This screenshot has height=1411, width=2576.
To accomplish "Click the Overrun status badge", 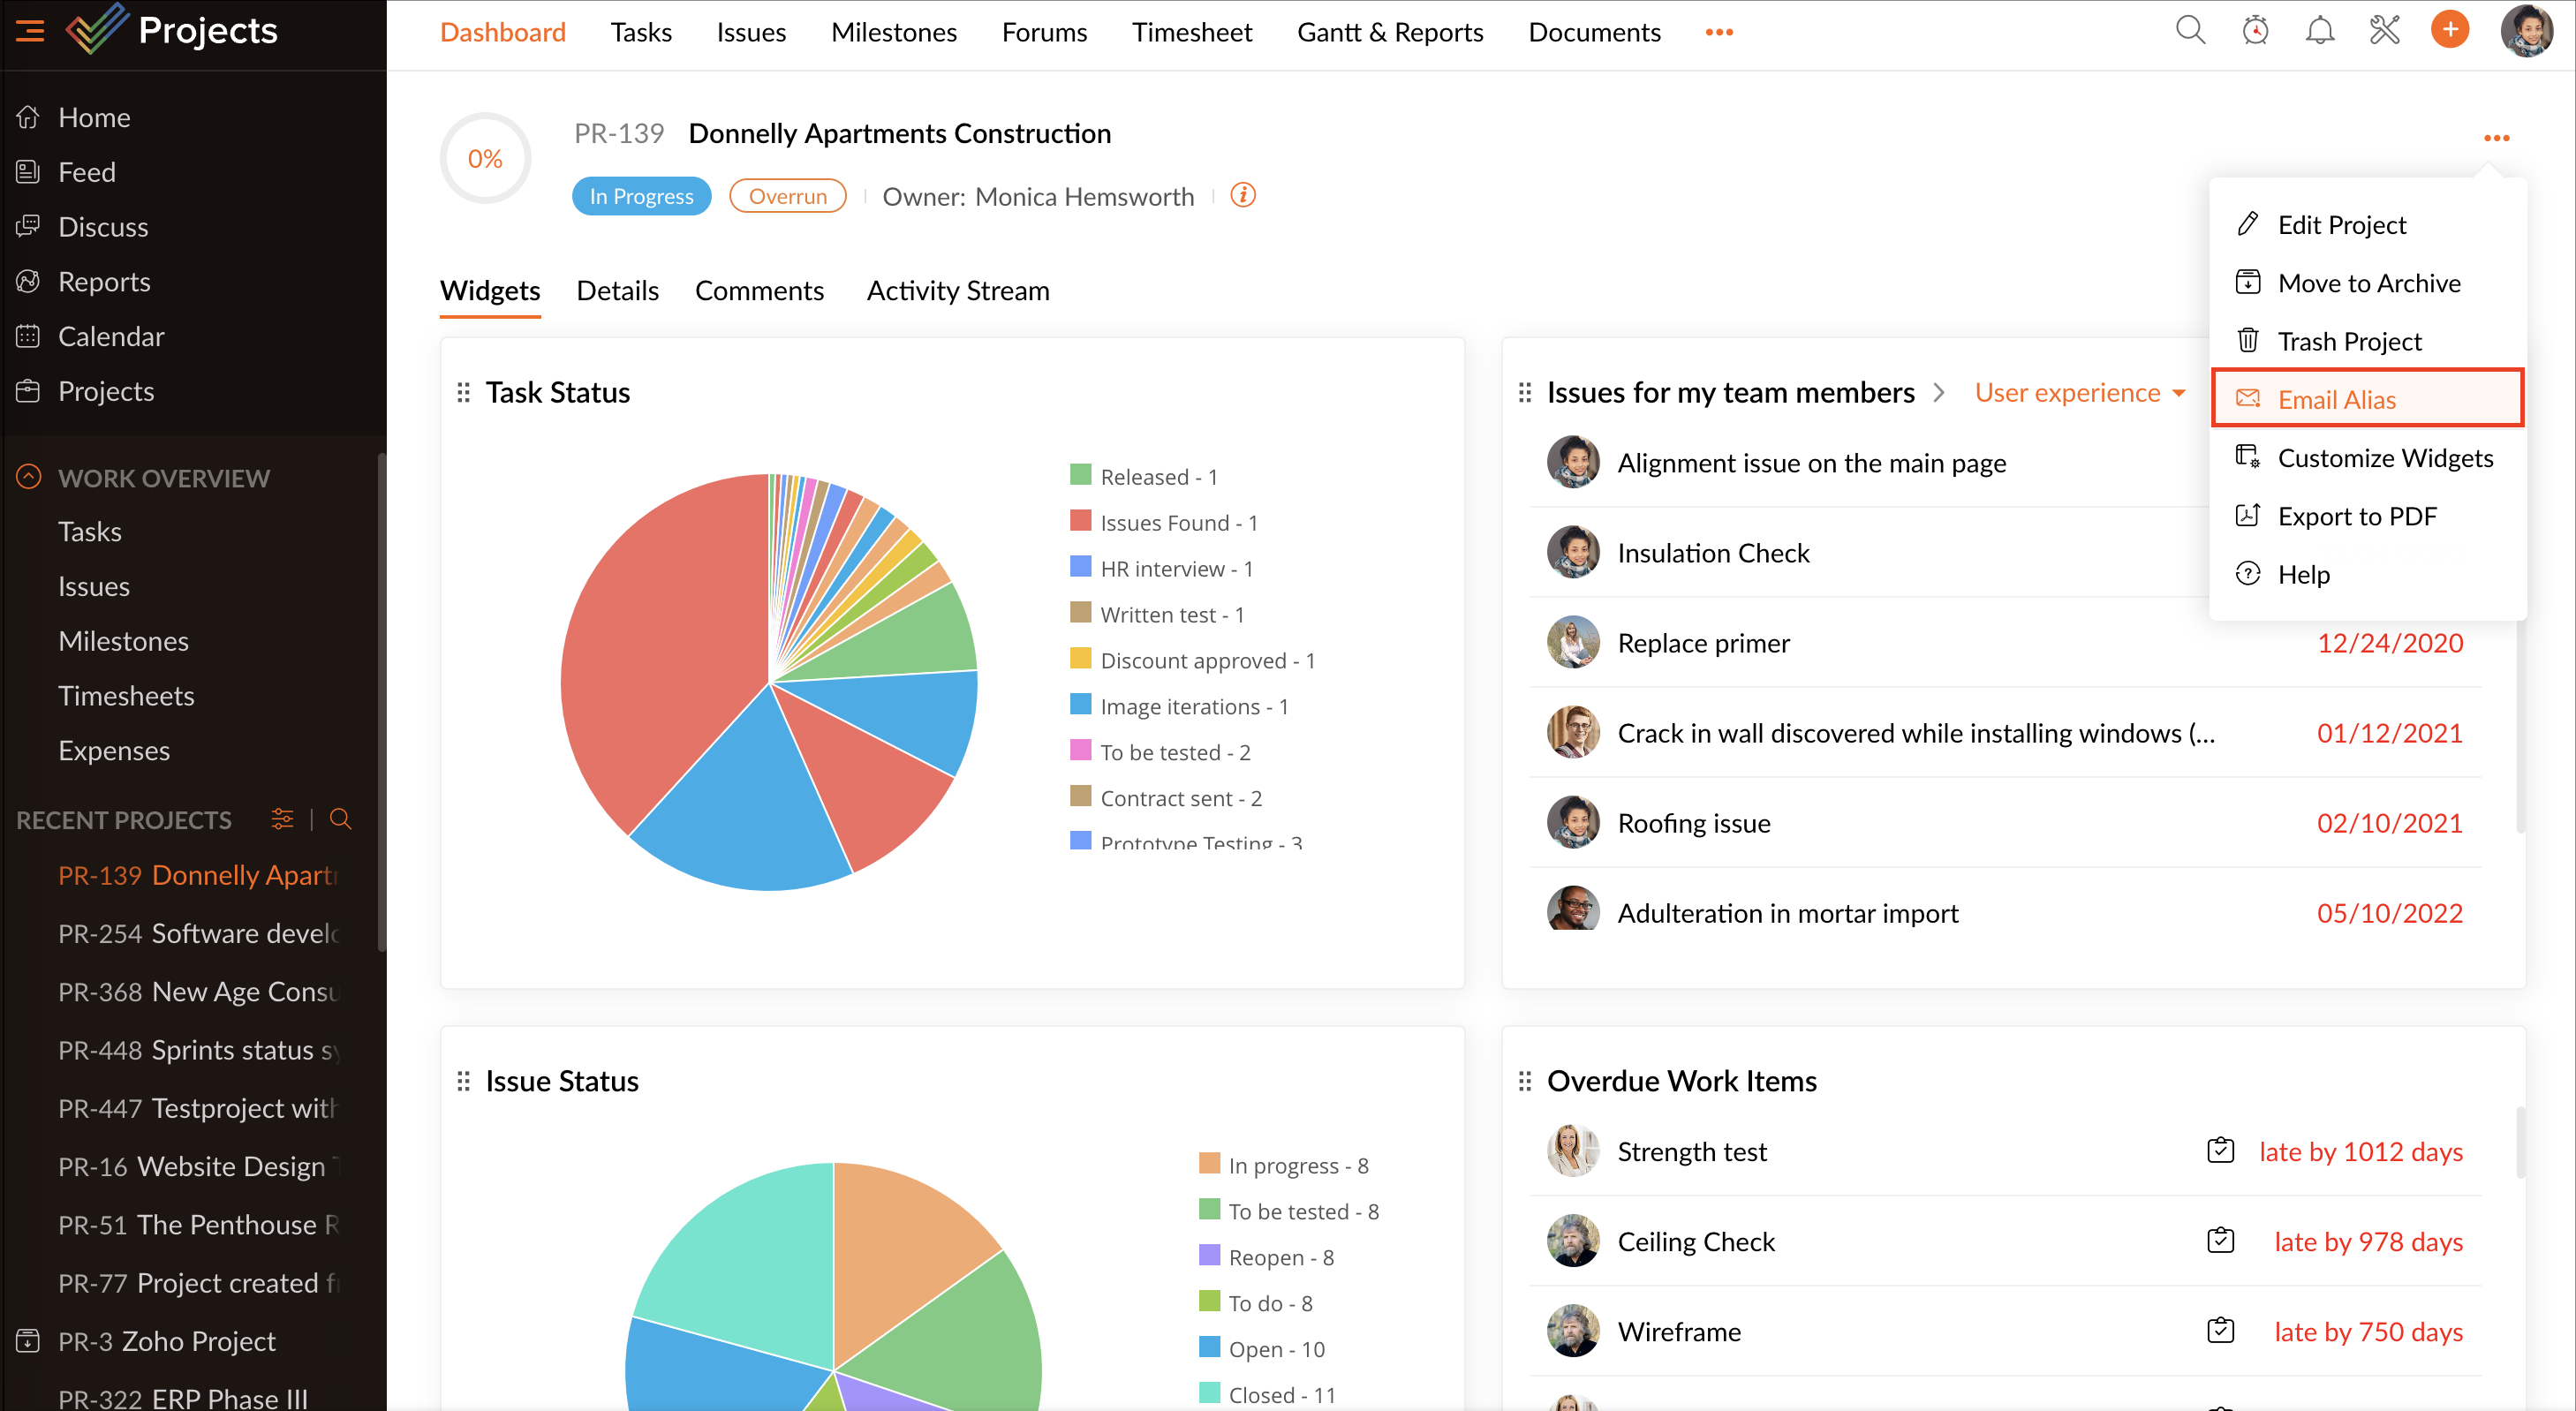I will [x=787, y=196].
